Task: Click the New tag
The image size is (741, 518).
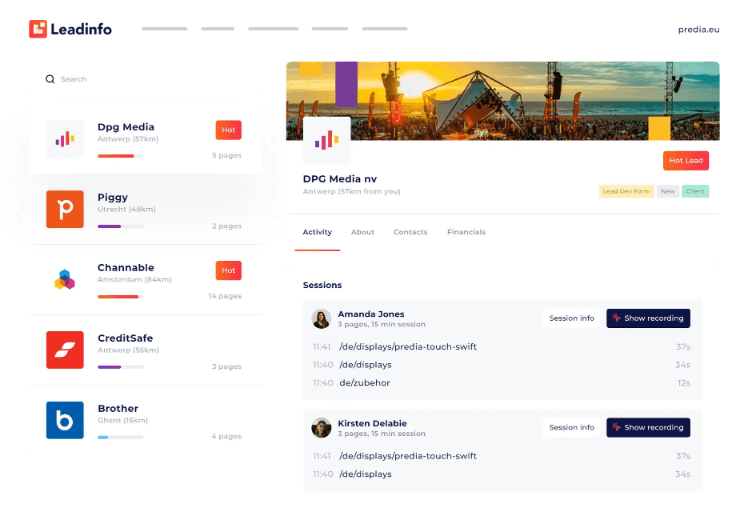Action: [x=668, y=191]
